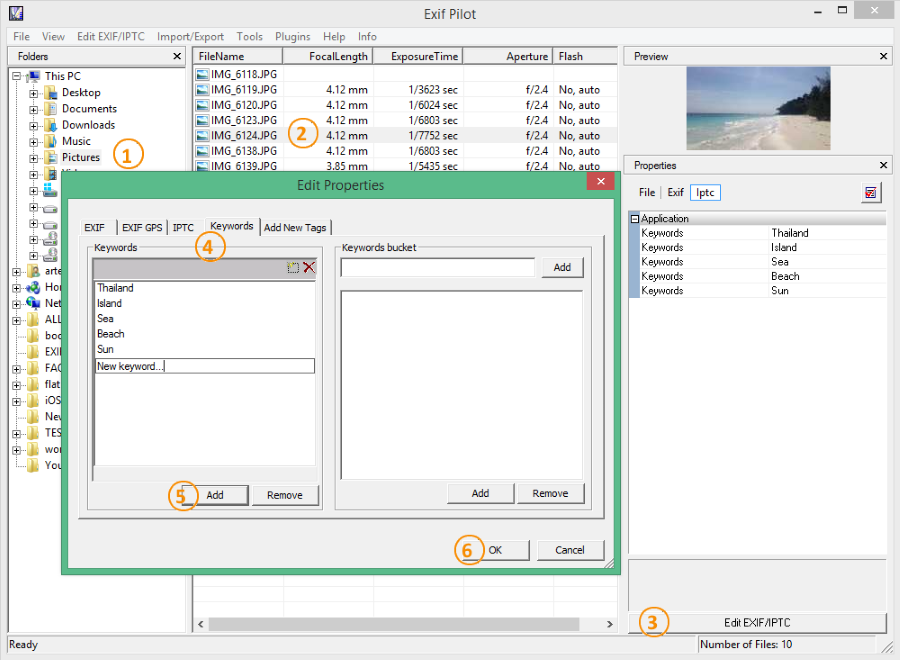Expand the Desktop folder node
This screenshot has width=900, height=660.
tap(34, 93)
